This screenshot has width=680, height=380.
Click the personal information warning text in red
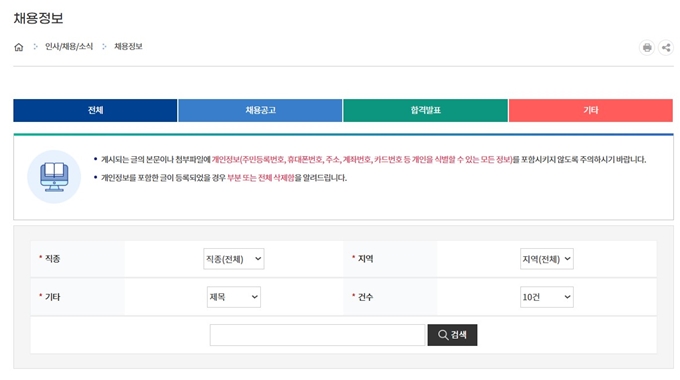[362, 160]
